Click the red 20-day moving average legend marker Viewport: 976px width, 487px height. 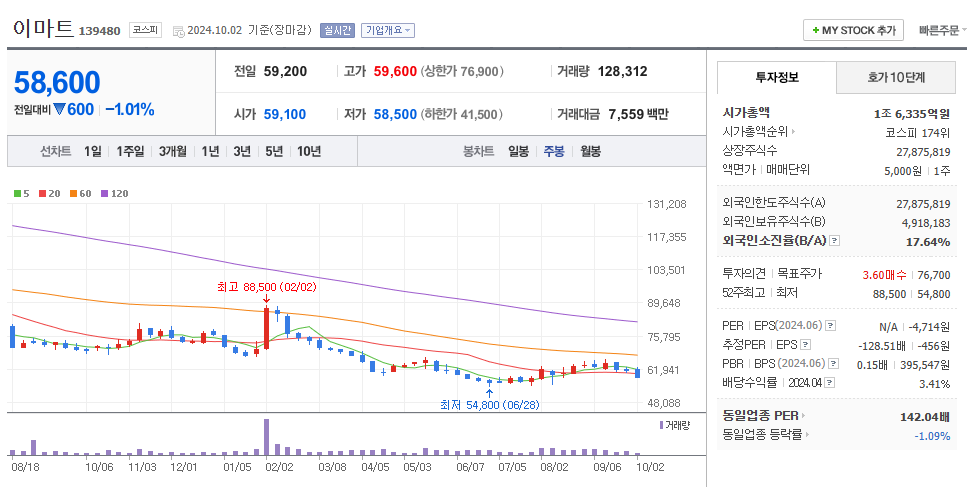[x=42, y=194]
